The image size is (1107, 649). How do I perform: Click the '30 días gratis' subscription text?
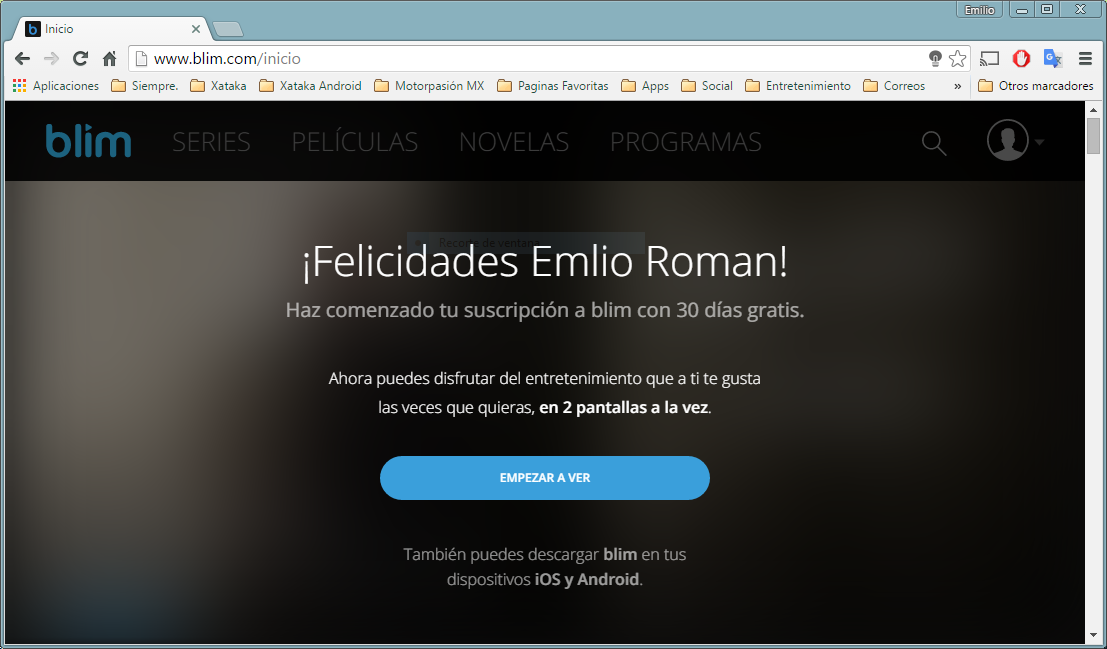click(740, 310)
